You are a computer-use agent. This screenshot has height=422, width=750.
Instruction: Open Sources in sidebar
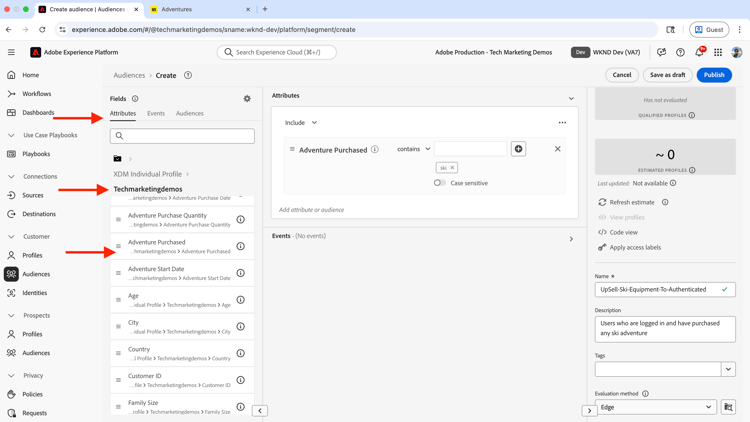[33, 195]
